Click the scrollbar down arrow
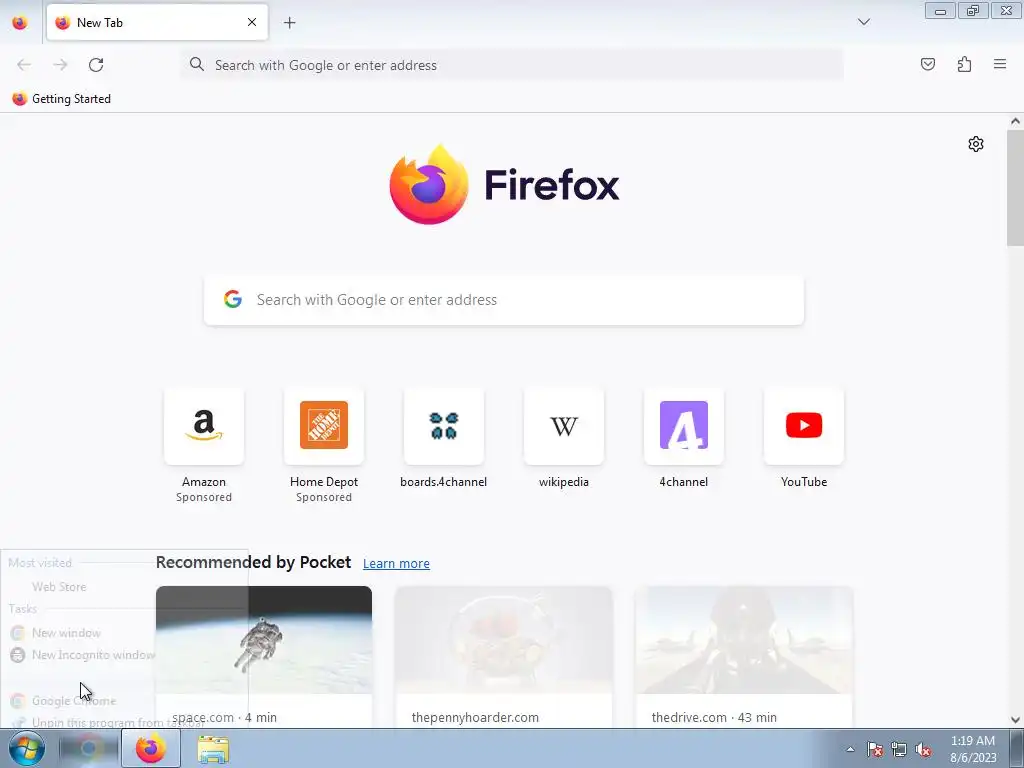The height and width of the screenshot is (768, 1024). click(1015, 720)
